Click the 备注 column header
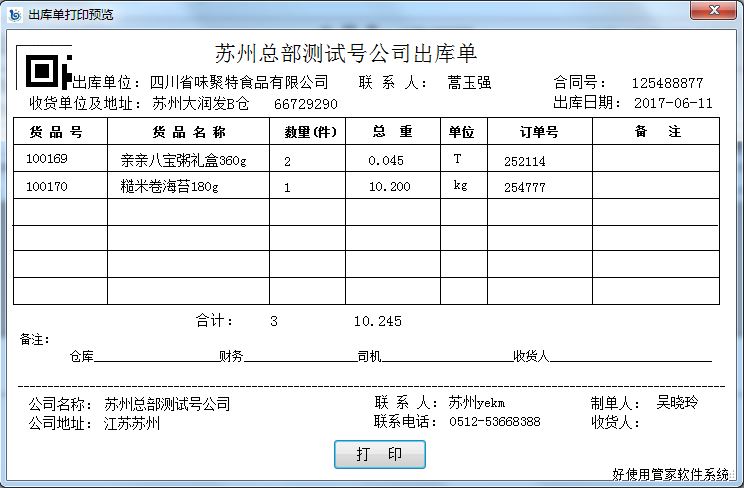Image resolution: width=744 pixels, height=488 pixels. [656, 132]
